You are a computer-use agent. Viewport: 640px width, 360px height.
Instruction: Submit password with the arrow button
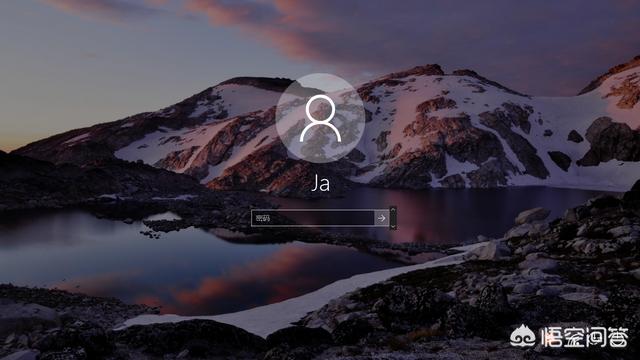pyautogui.click(x=381, y=218)
